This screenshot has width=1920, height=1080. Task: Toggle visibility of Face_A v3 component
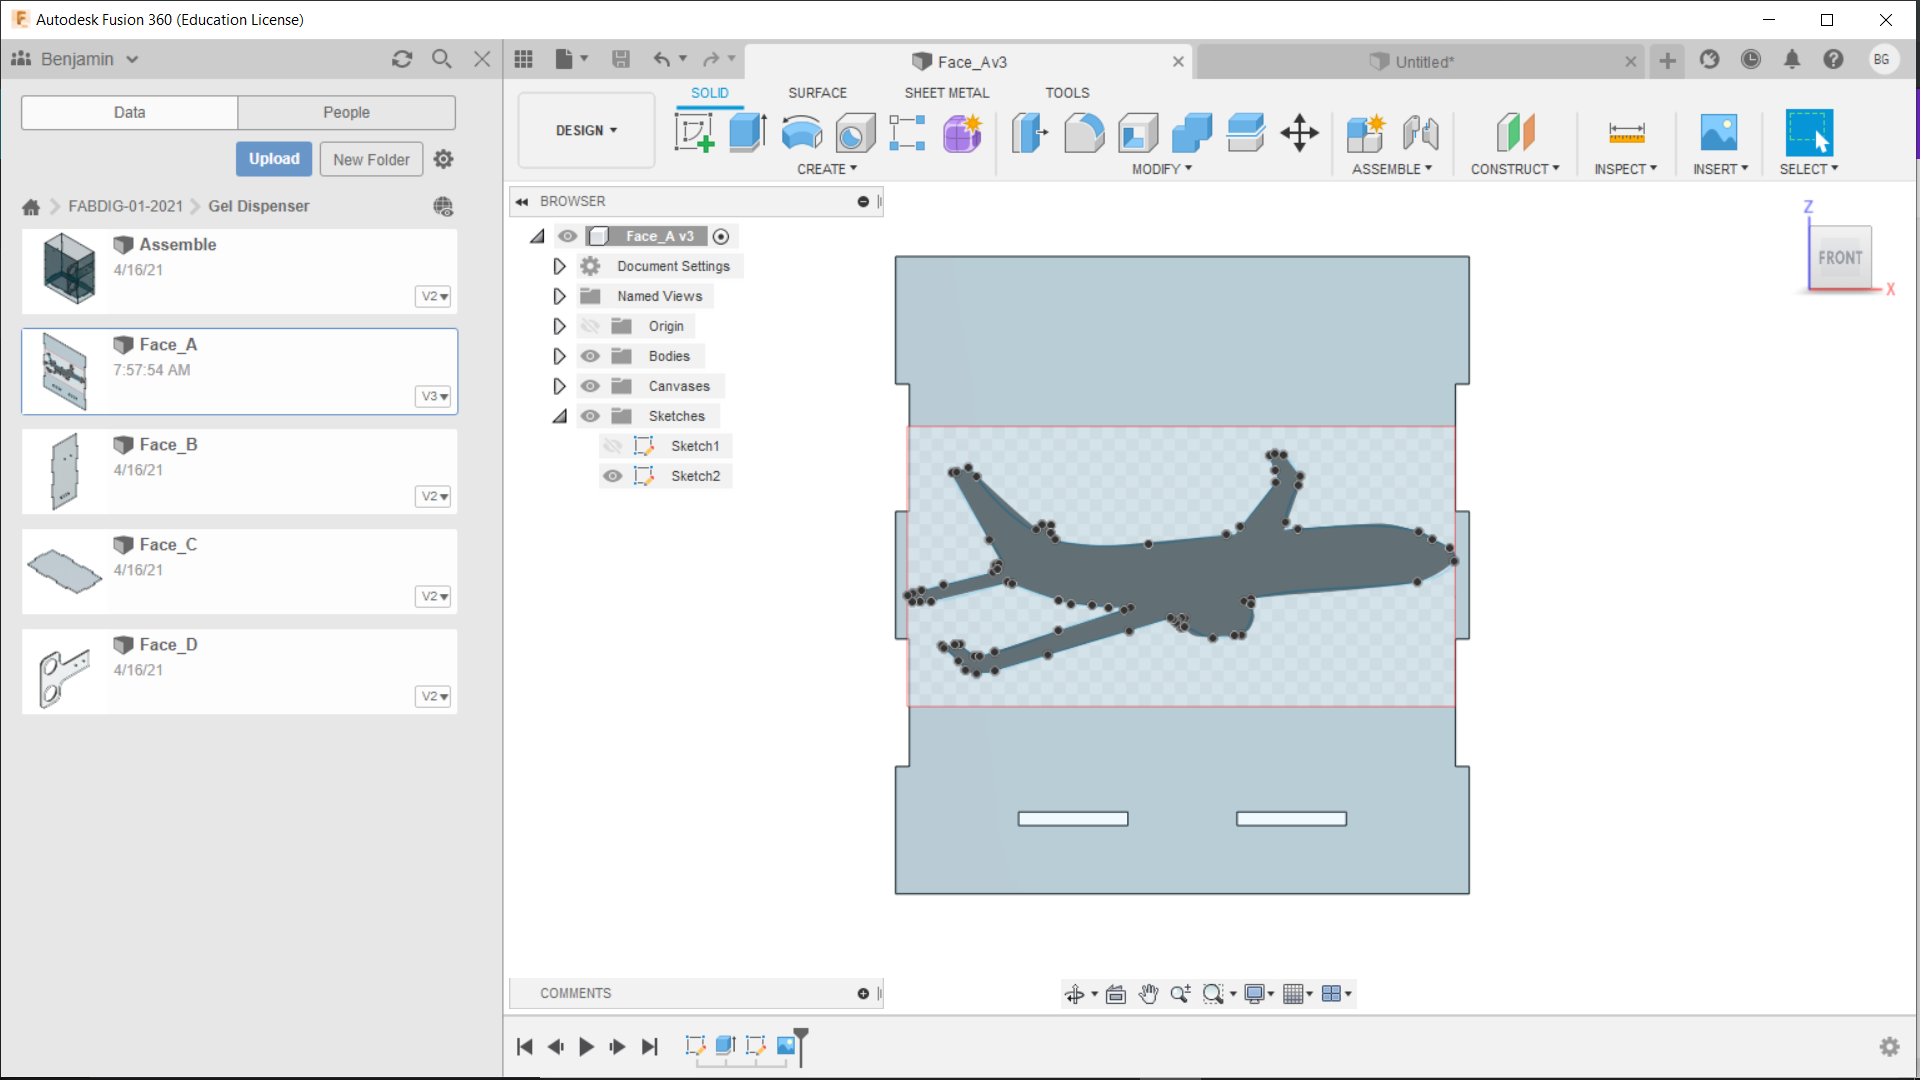(x=567, y=236)
